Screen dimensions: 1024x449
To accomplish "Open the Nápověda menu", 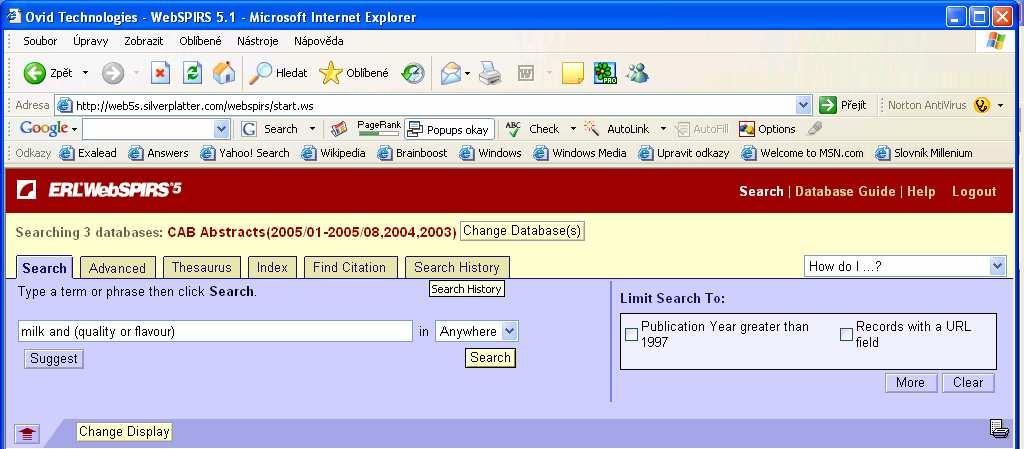I will pos(319,41).
